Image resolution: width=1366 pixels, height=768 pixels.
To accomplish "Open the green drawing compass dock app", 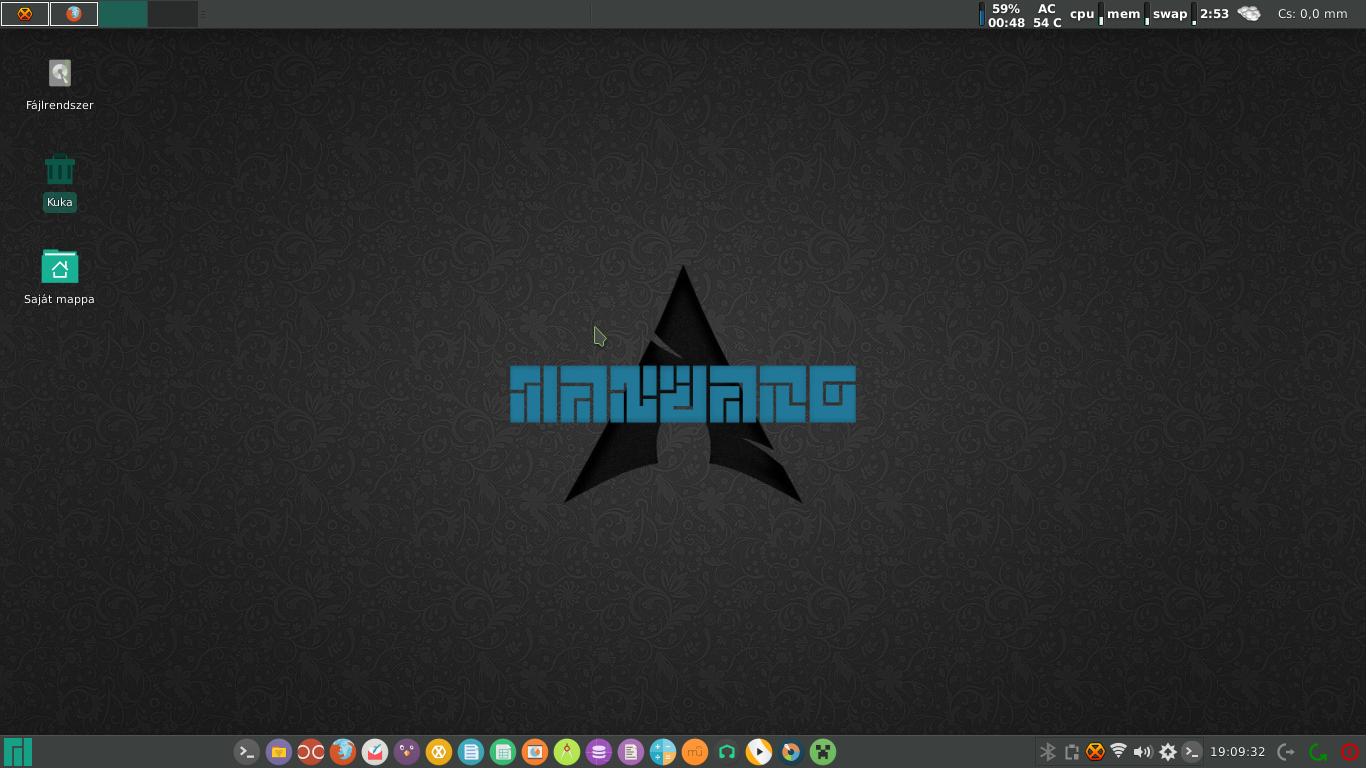I will click(567, 752).
